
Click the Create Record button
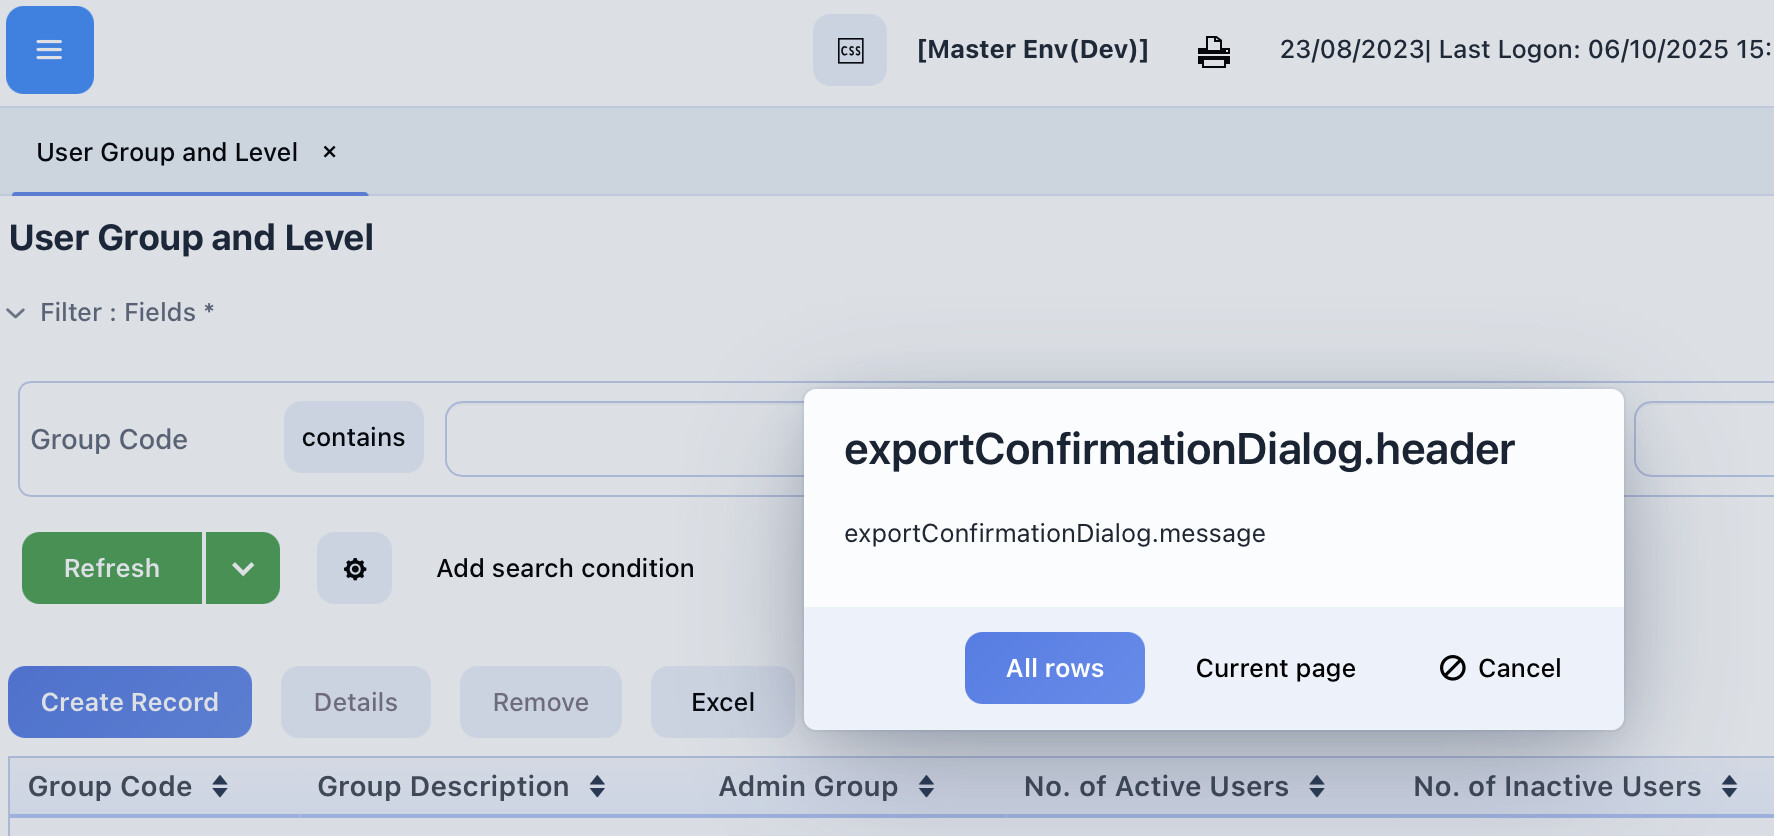(130, 702)
